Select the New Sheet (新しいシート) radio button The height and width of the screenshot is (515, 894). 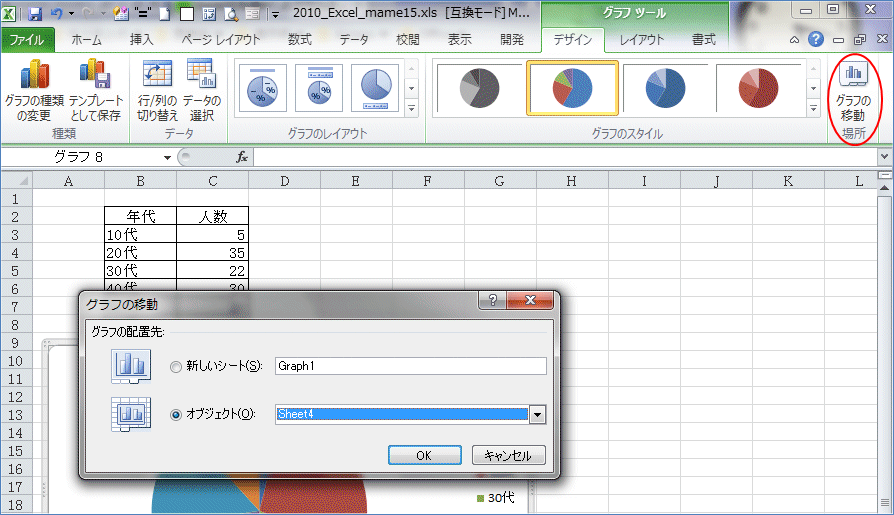click(177, 366)
